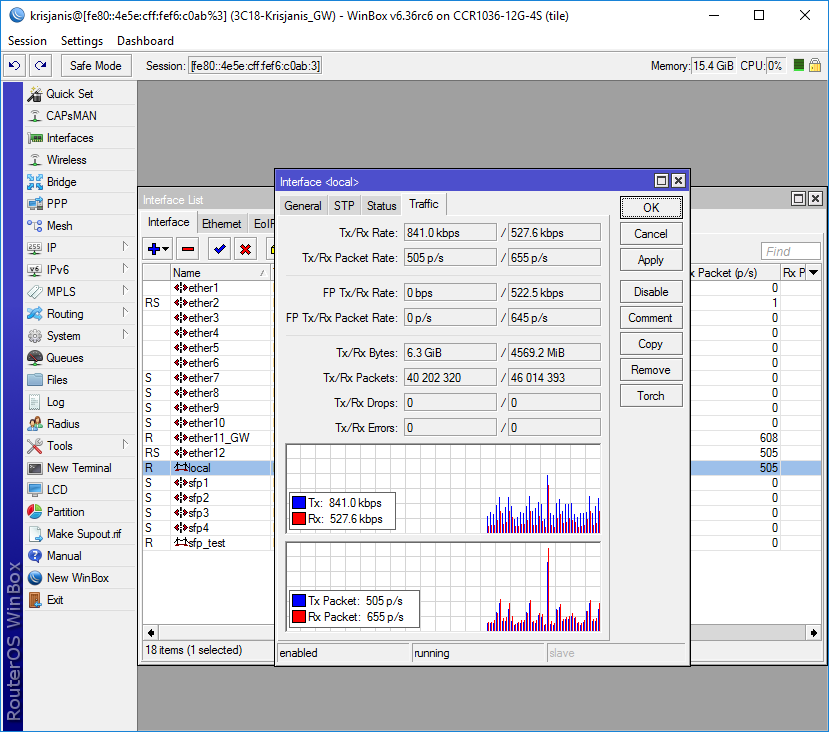The width and height of the screenshot is (829, 732).
Task: Click the Find search field
Action: pos(790,252)
